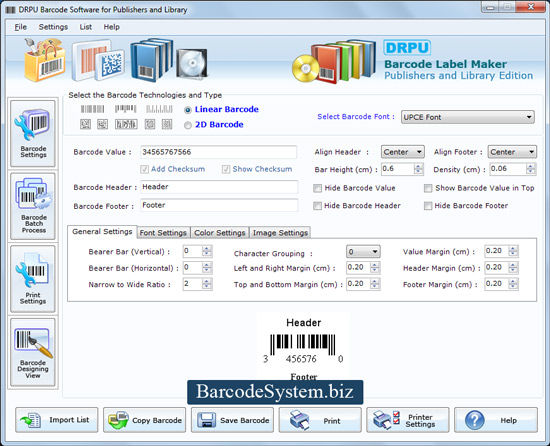
Task: Open the Help menu
Action: coord(112,27)
